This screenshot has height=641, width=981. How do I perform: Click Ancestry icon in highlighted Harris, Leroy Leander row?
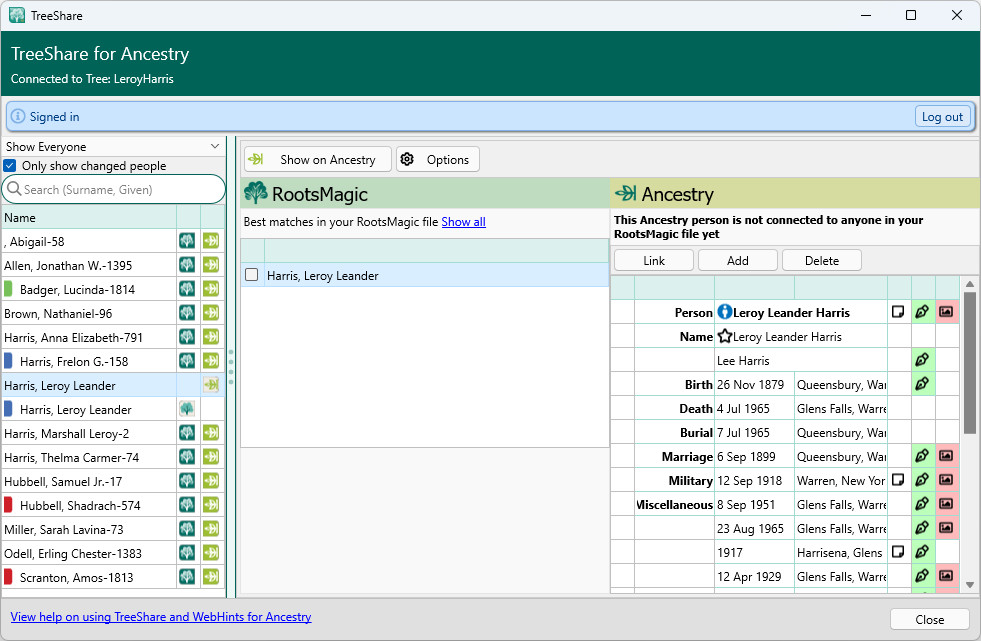211,385
